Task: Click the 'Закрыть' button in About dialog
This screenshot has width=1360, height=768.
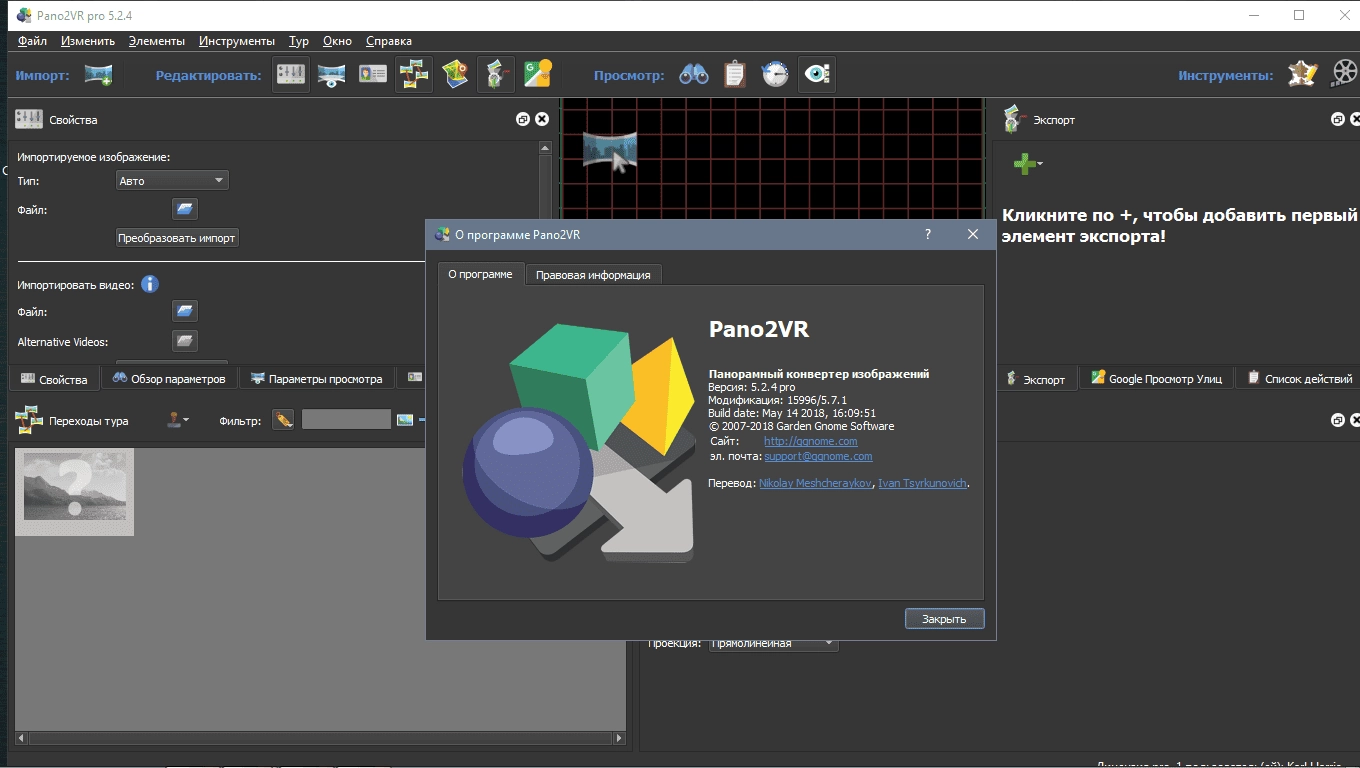Action: point(944,619)
